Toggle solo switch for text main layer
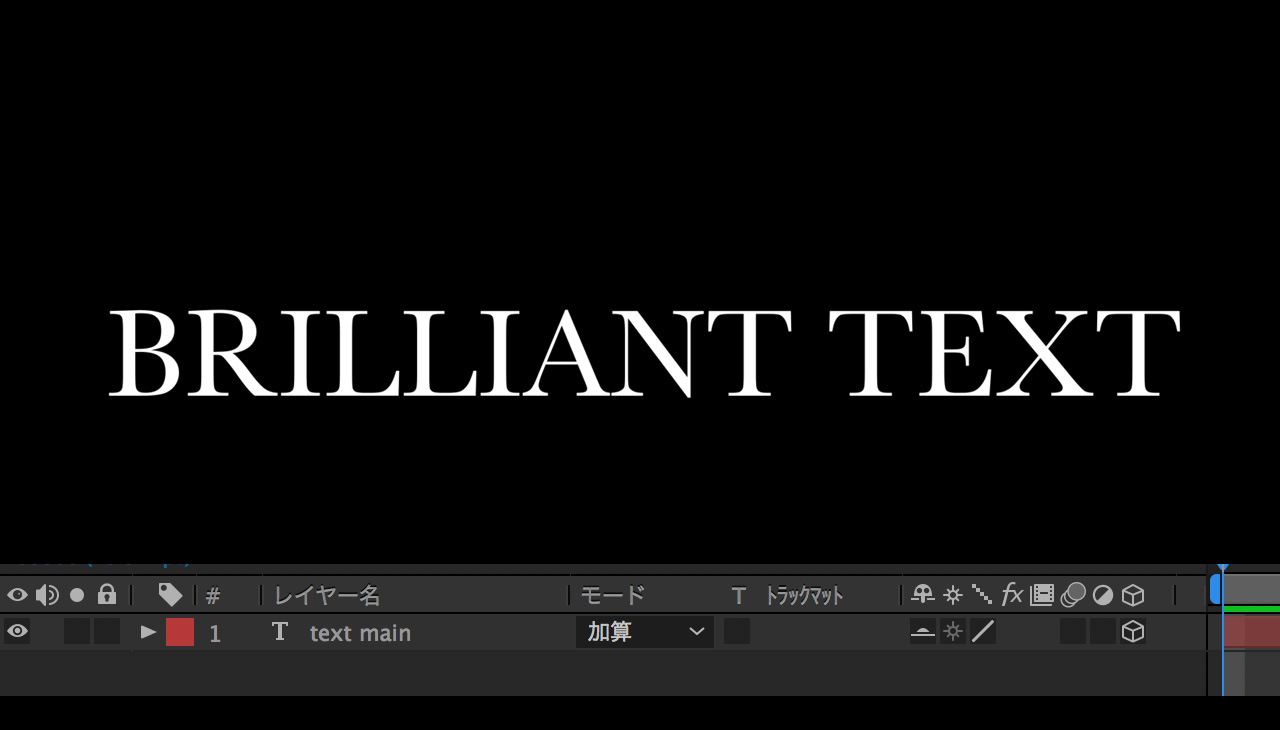 point(77,632)
